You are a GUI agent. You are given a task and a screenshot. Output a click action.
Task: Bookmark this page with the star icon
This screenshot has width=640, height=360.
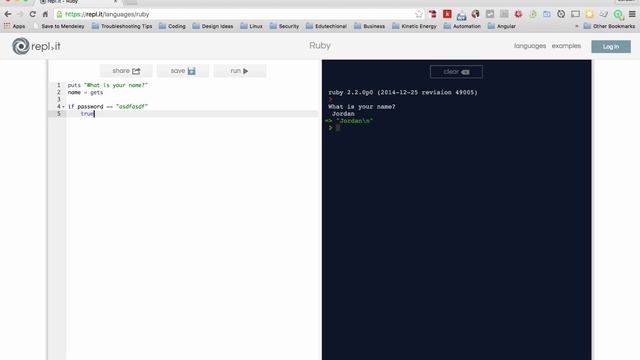tap(419, 14)
